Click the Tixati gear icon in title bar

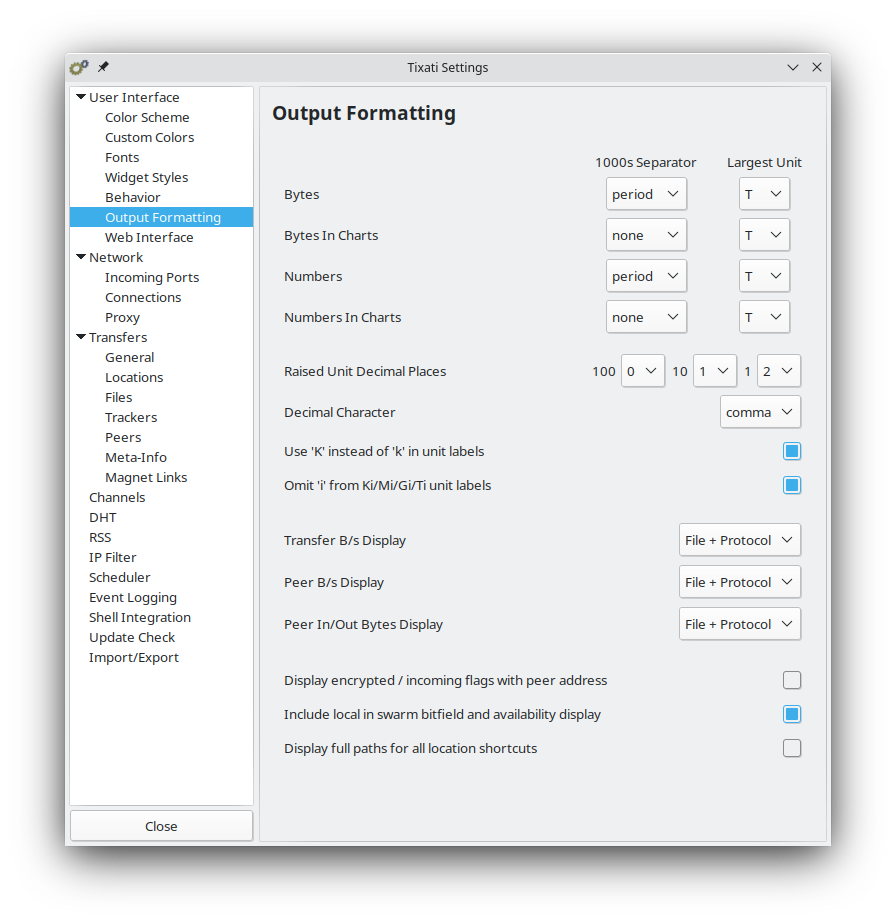79,68
